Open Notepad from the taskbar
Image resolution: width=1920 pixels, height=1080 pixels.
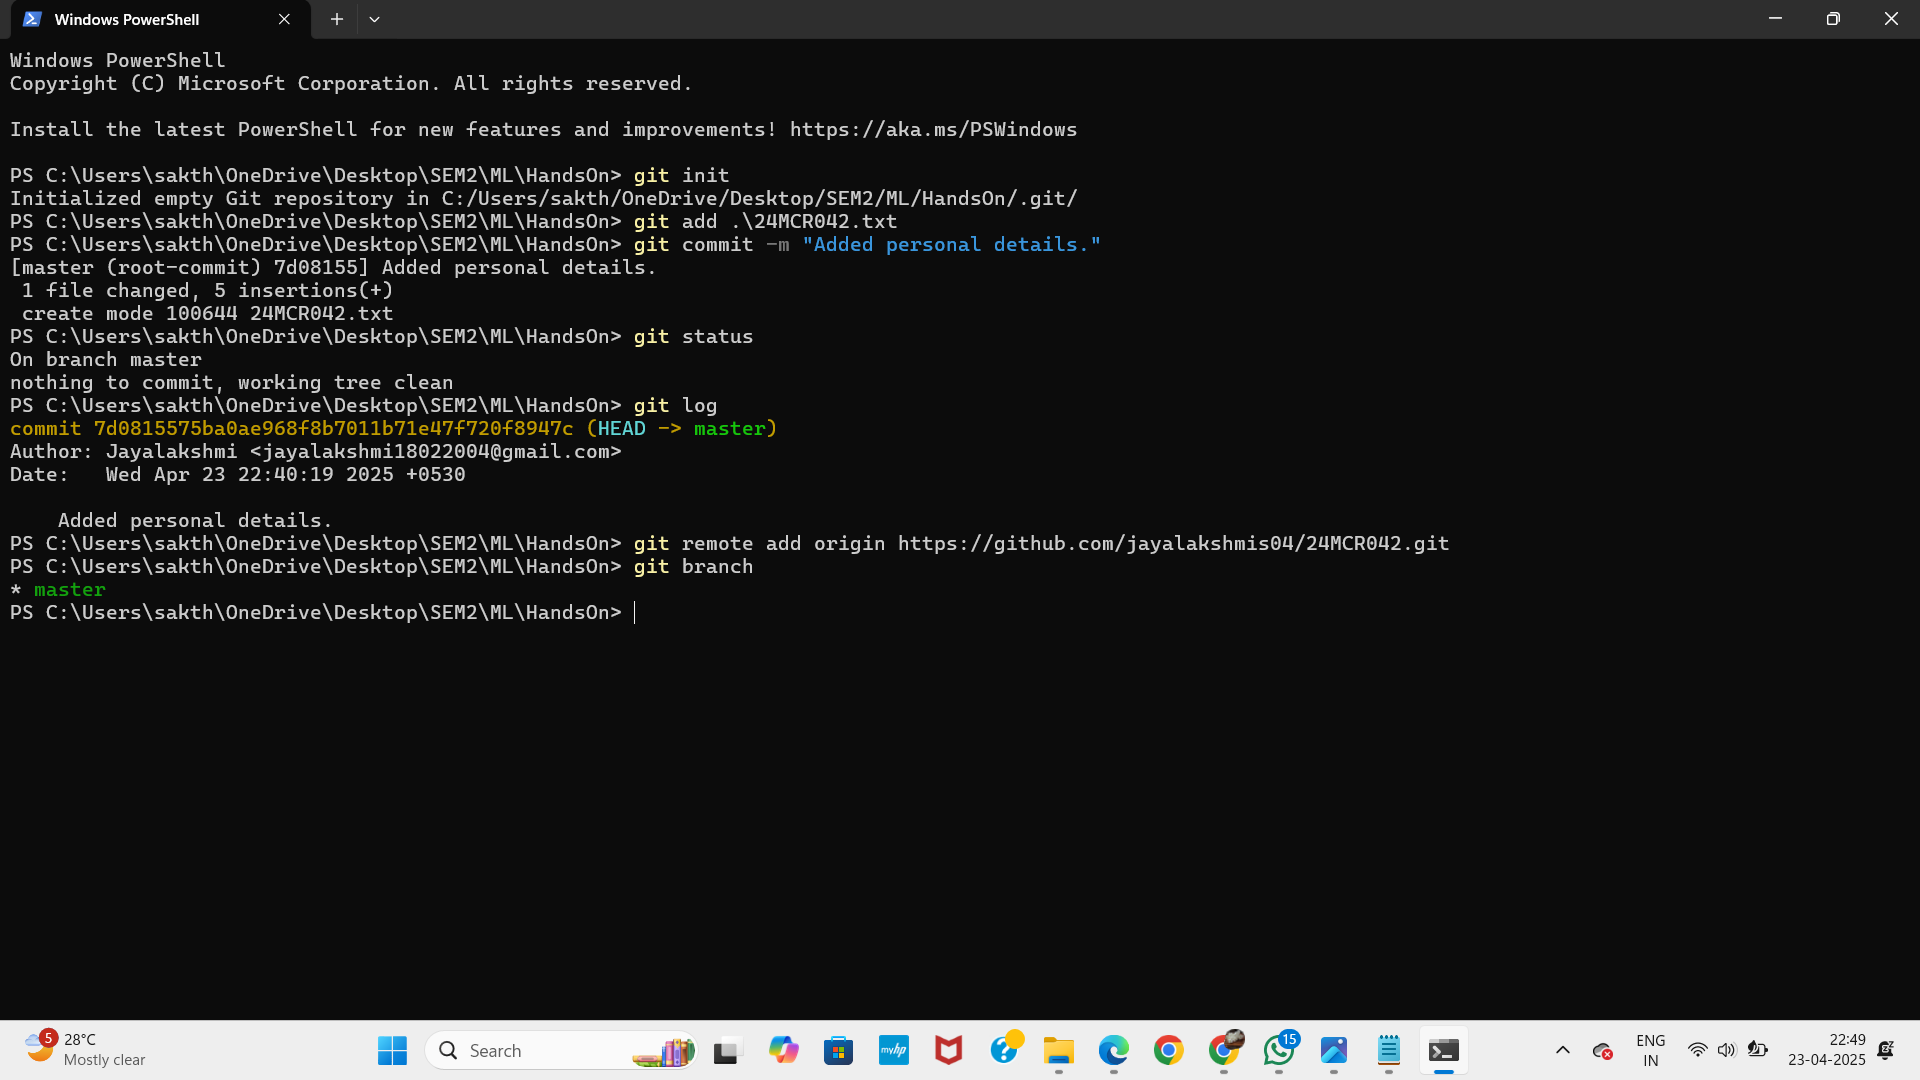pyautogui.click(x=1389, y=1050)
